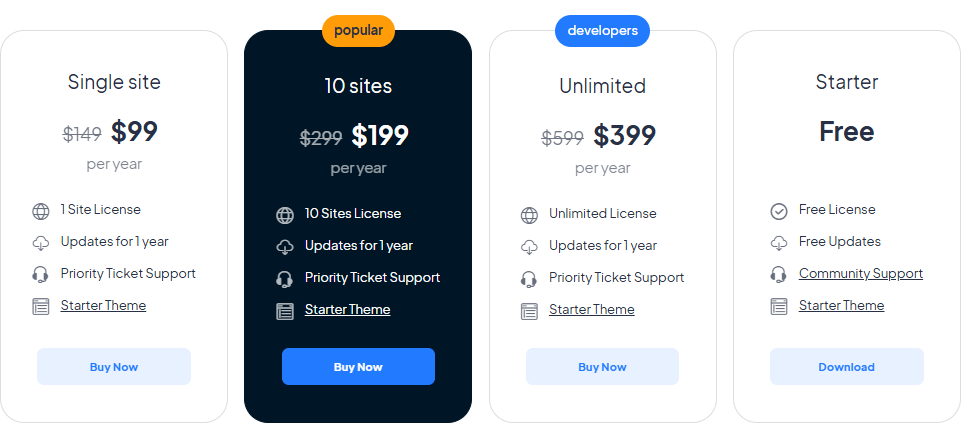Click theme layout icon in Unlimited plan
Screen dimensions: 962x424
coord(529,311)
